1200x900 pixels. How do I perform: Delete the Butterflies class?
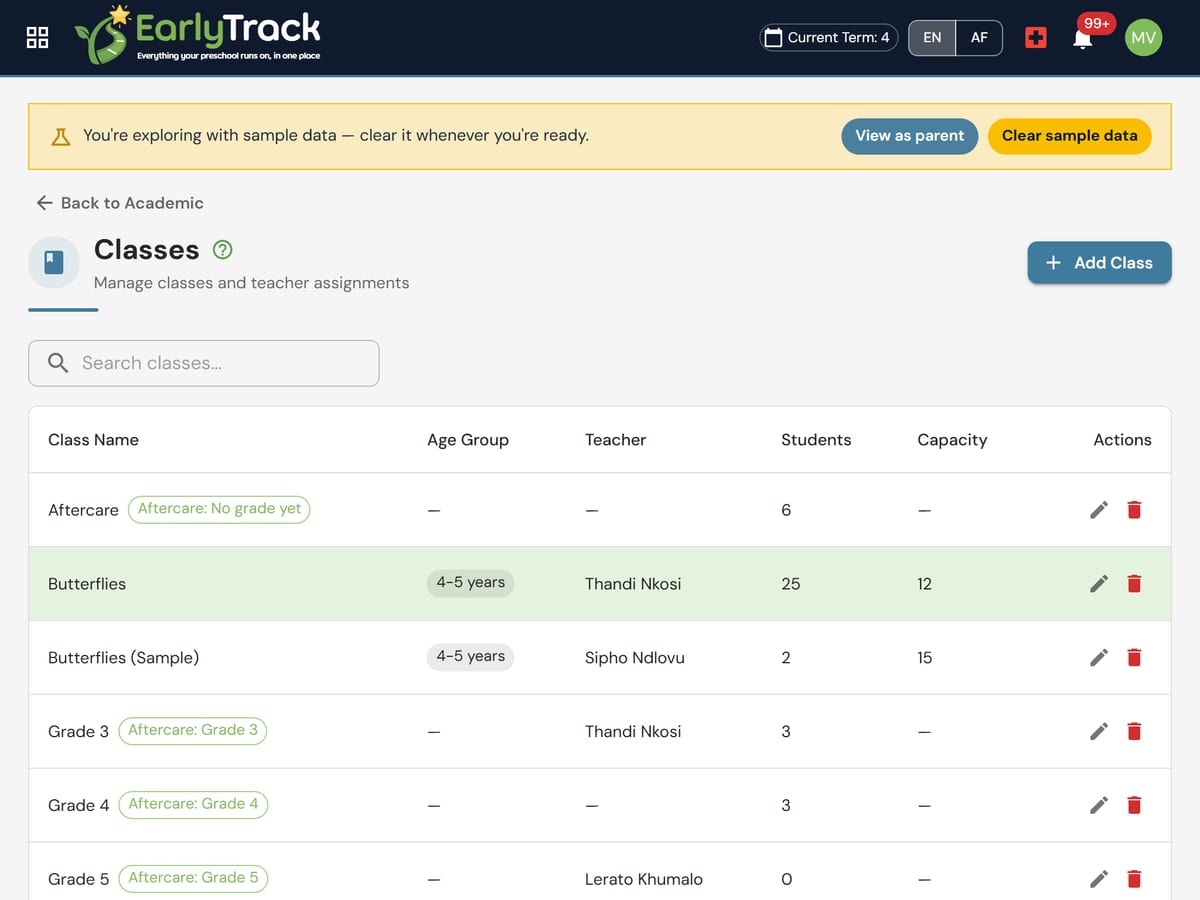[x=1134, y=584]
